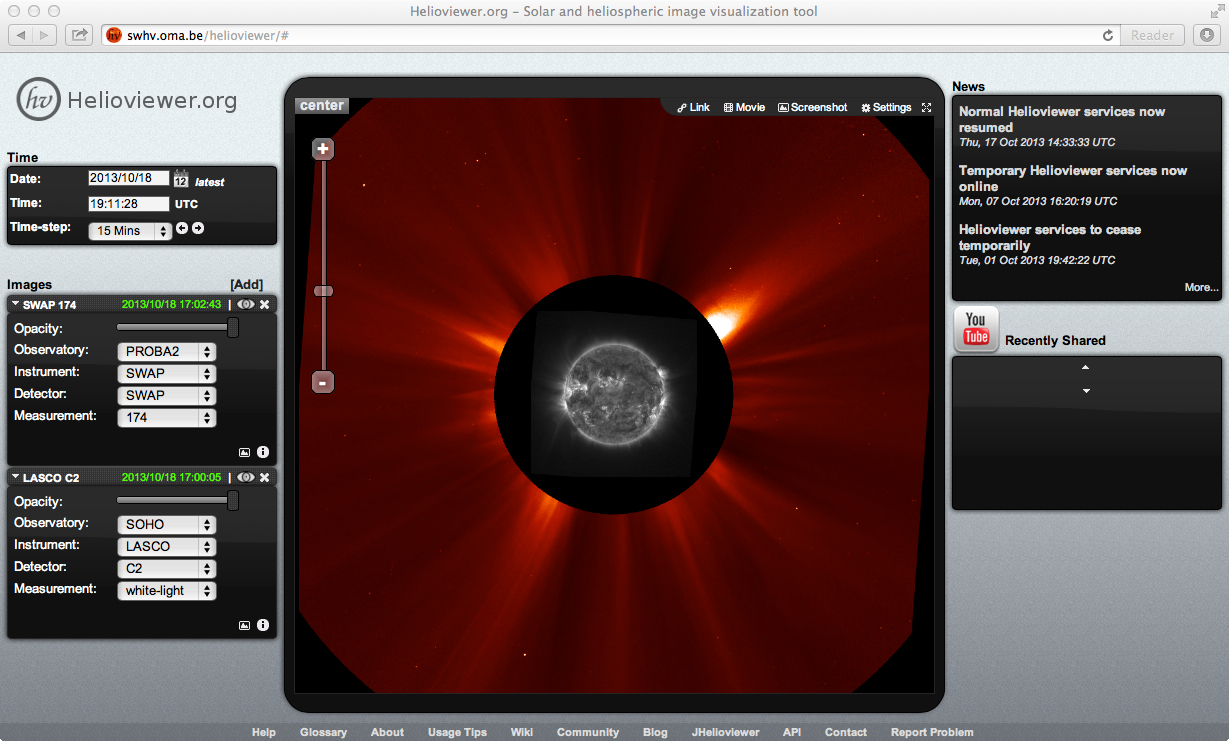Viewport: 1229px width, 741px height.
Task: Click Safari Reader button
Action: pyautogui.click(x=1153, y=35)
